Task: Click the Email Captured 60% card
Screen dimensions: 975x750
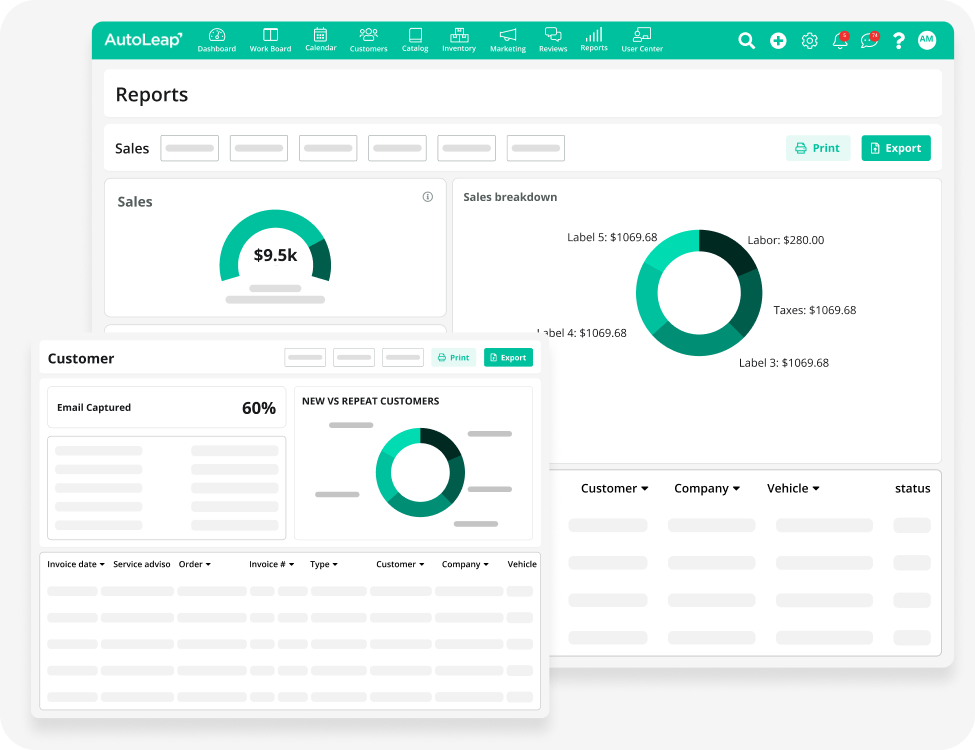Action: (167, 407)
